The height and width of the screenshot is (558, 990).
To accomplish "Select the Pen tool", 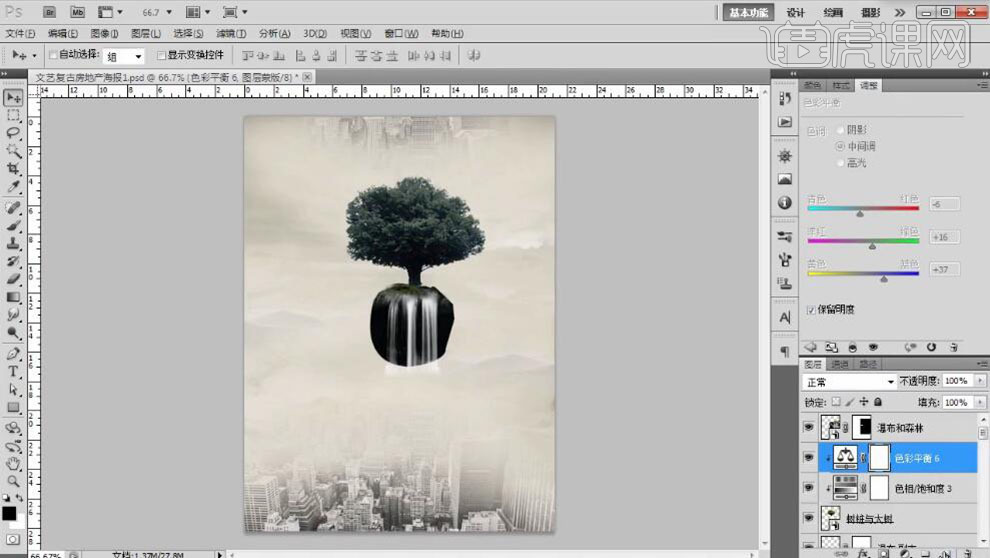I will (13, 353).
